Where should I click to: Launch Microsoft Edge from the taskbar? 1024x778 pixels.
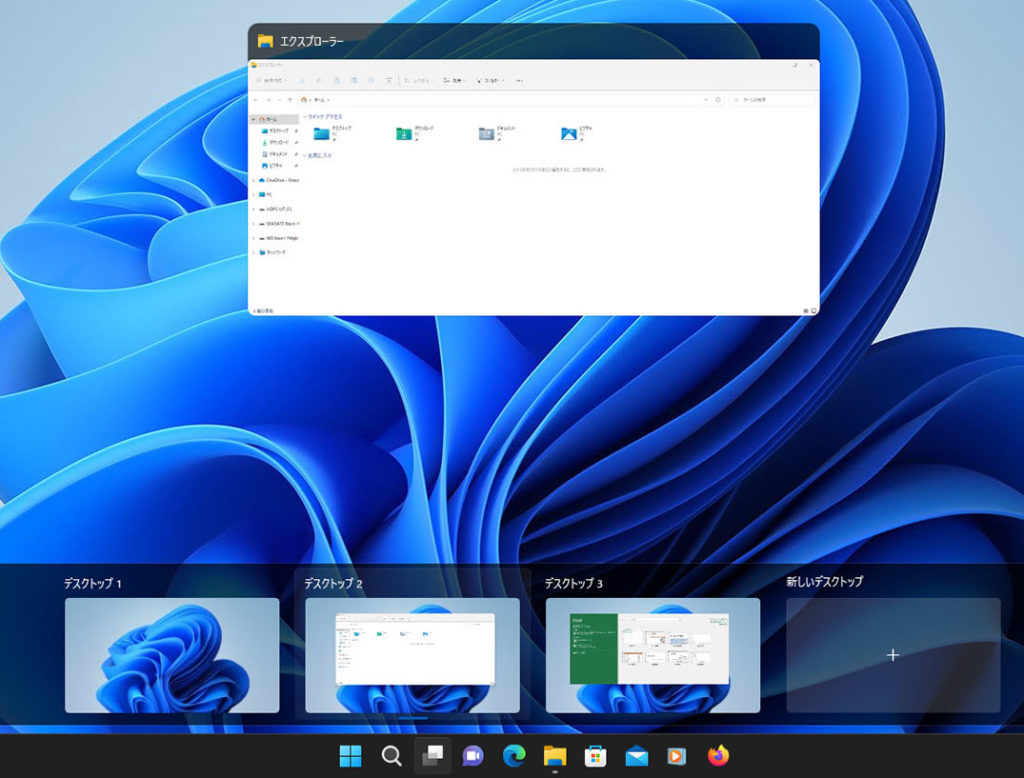(514, 756)
